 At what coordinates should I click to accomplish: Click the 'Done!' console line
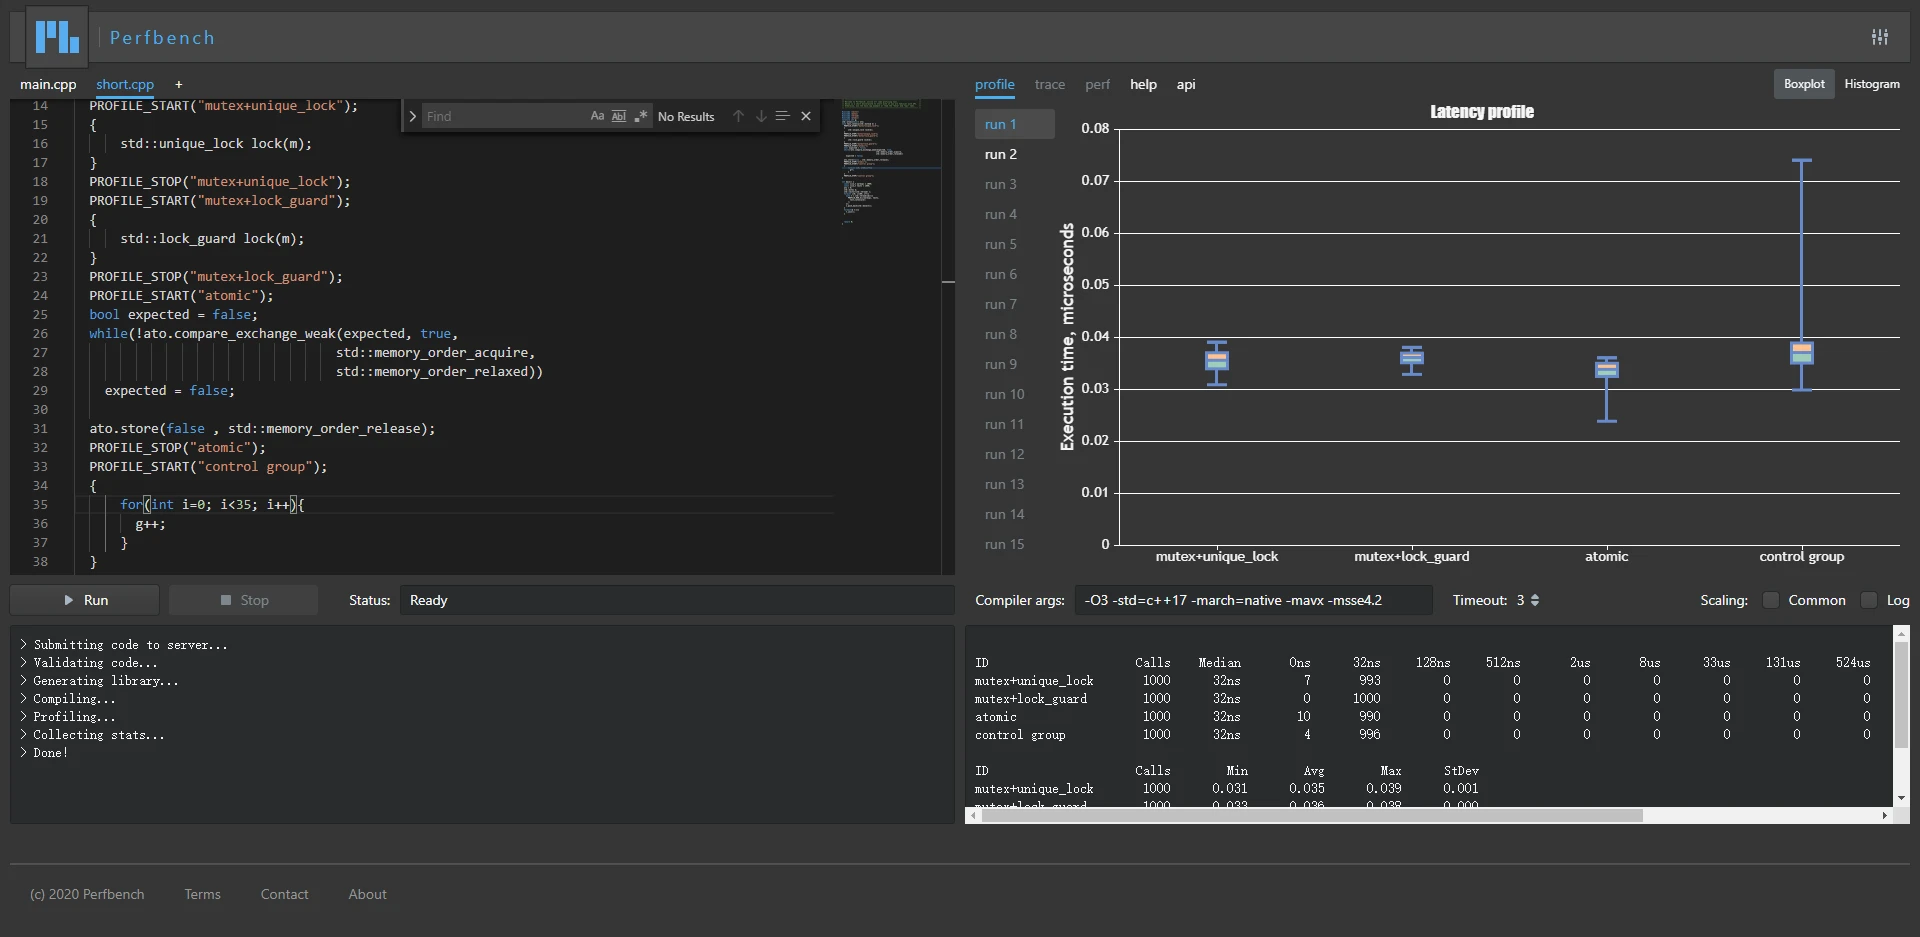(x=50, y=753)
